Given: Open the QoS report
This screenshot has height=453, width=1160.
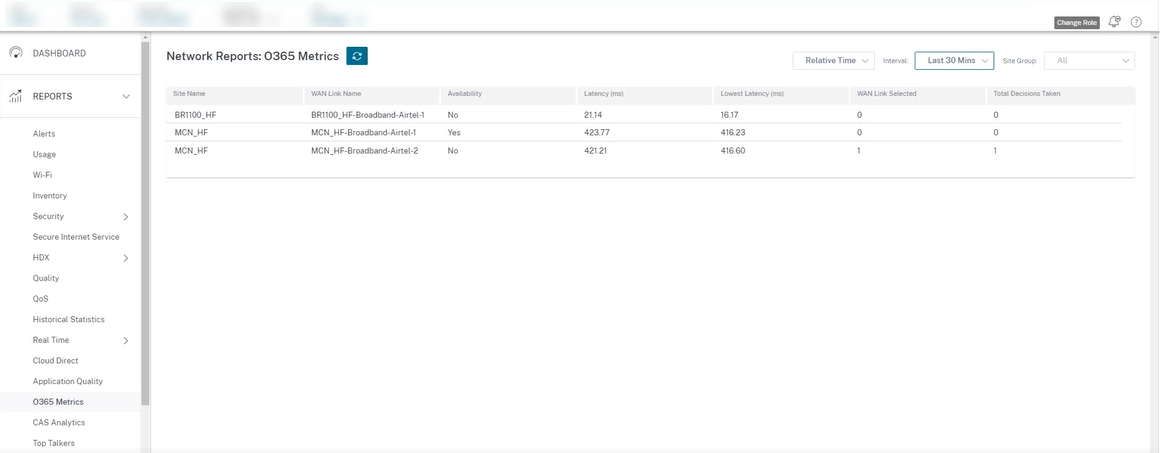Looking at the screenshot, I should coord(41,299).
